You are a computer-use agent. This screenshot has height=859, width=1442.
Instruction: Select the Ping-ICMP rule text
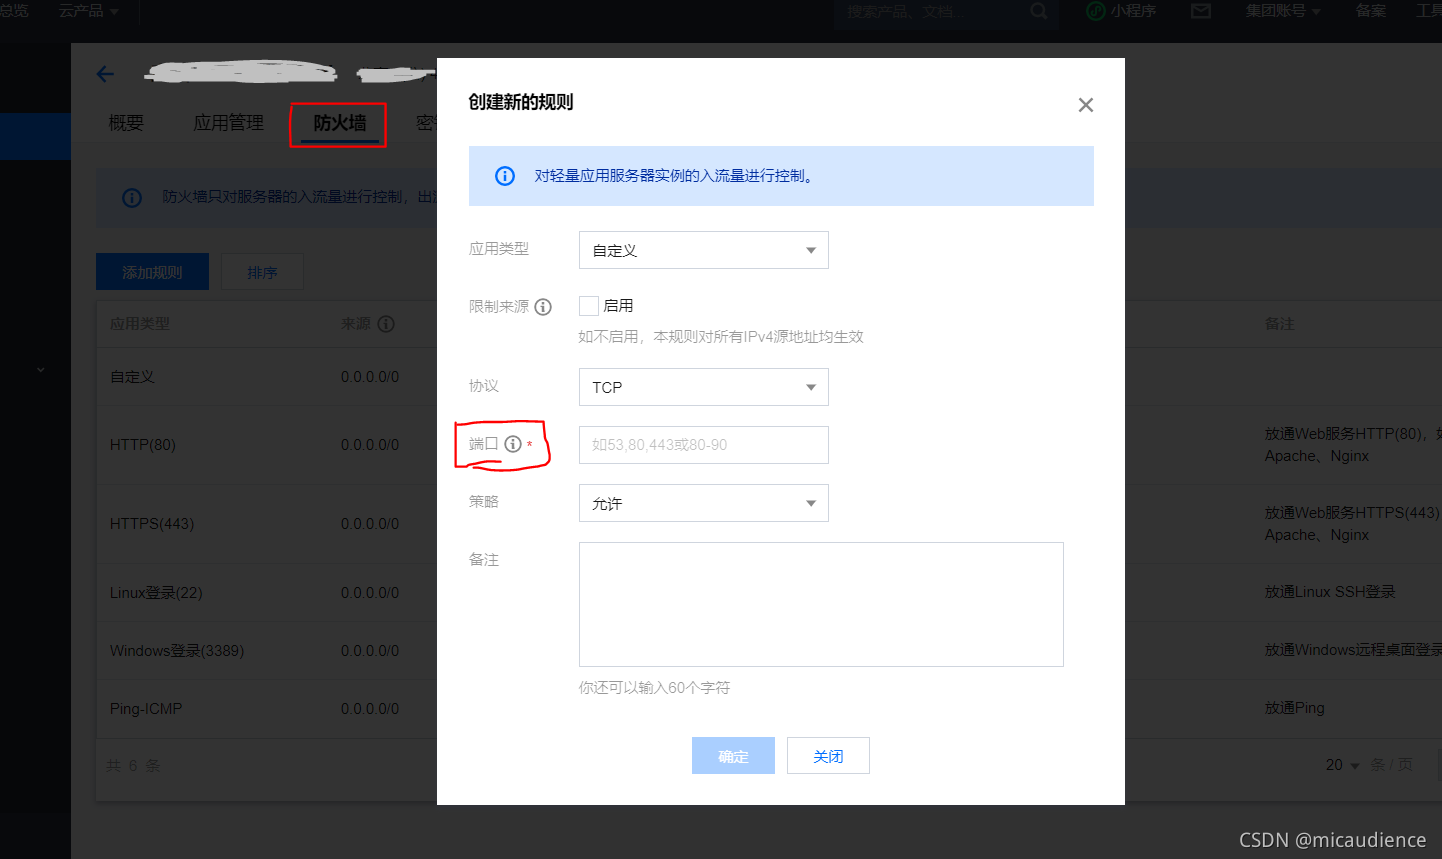click(x=146, y=709)
